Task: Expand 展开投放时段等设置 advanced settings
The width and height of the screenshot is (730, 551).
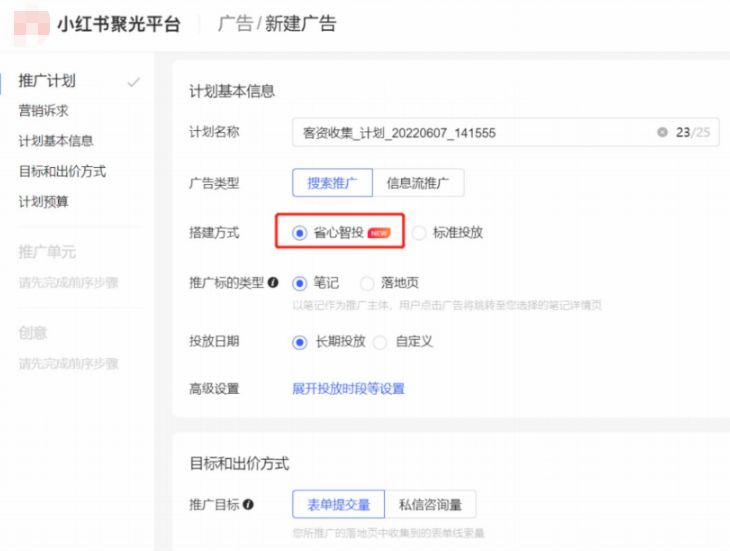Action: pyautogui.click(x=348, y=389)
